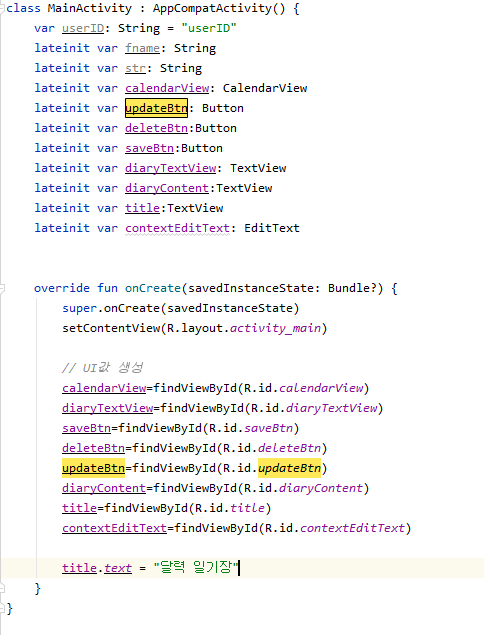The height and width of the screenshot is (635, 484).
Task: Click the EditText type name
Action: pos(272,228)
